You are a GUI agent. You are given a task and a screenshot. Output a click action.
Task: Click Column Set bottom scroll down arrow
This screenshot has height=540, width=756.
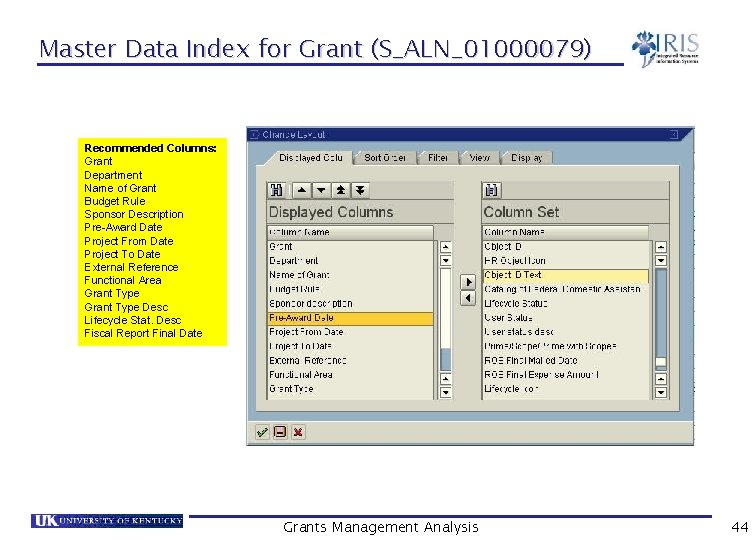click(x=661, y=392)
